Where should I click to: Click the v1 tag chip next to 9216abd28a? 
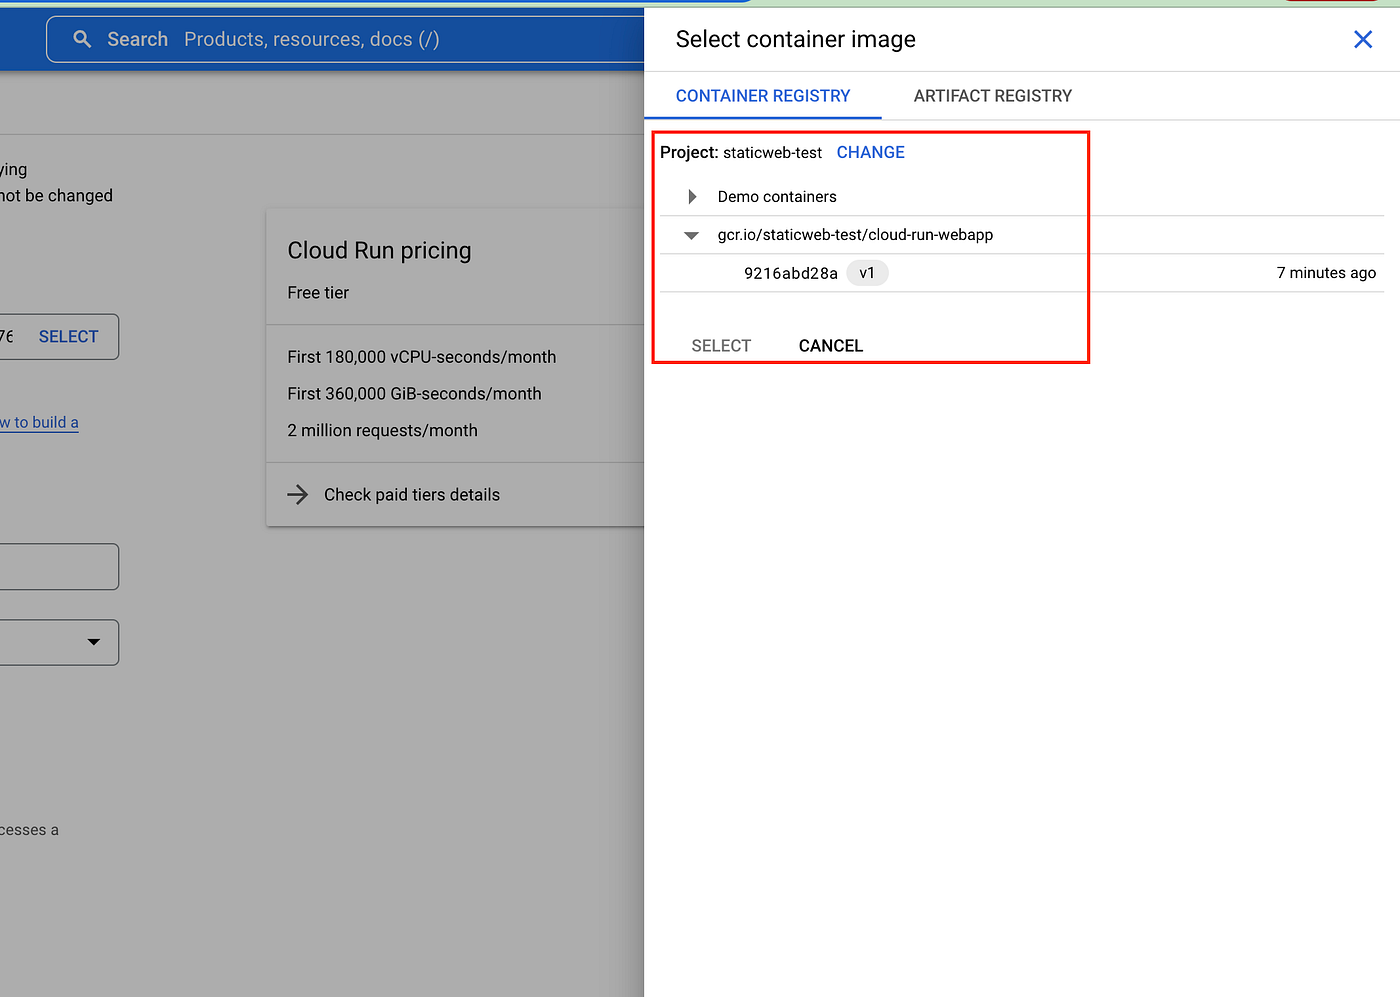tap(866, 272)
